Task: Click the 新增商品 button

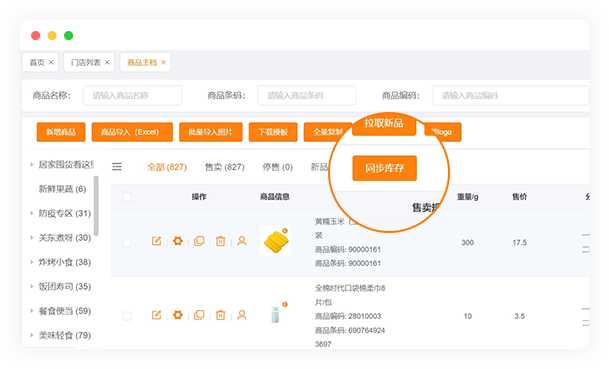Action: point(61,132)
